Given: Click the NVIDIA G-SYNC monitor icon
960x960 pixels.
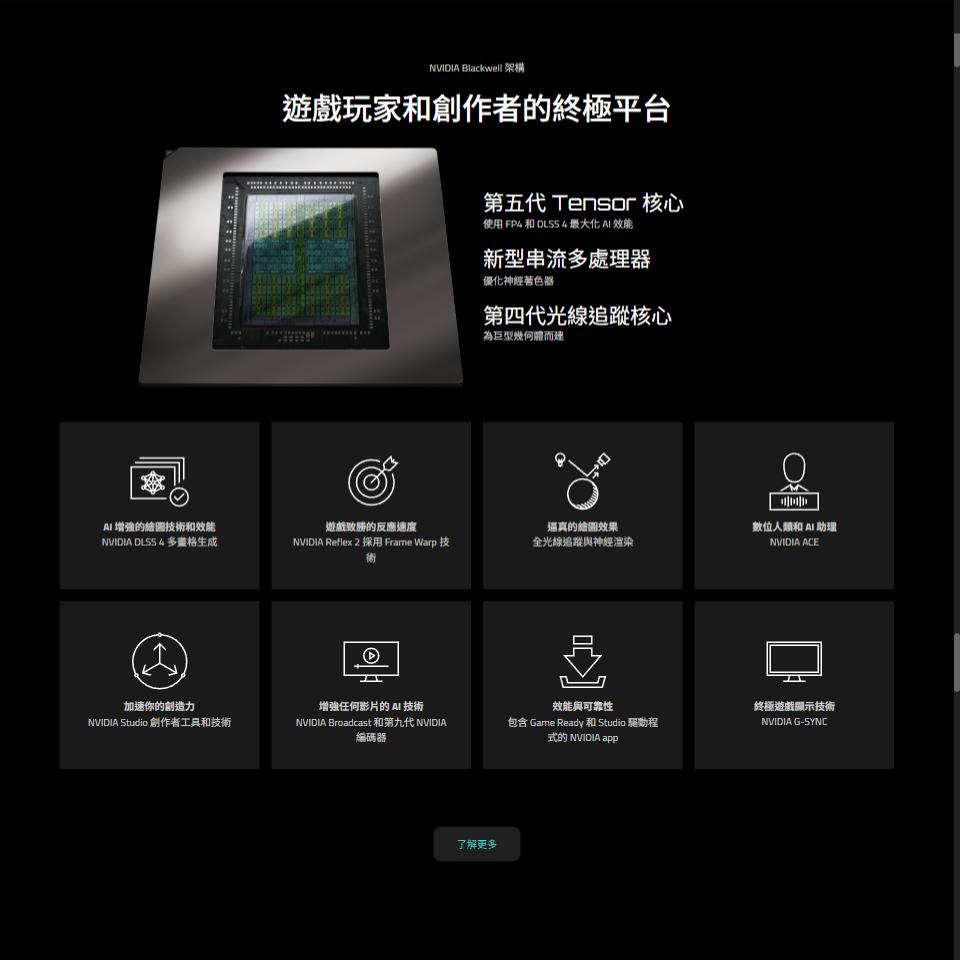Looking at the screenshot, I should pos(793,660).
